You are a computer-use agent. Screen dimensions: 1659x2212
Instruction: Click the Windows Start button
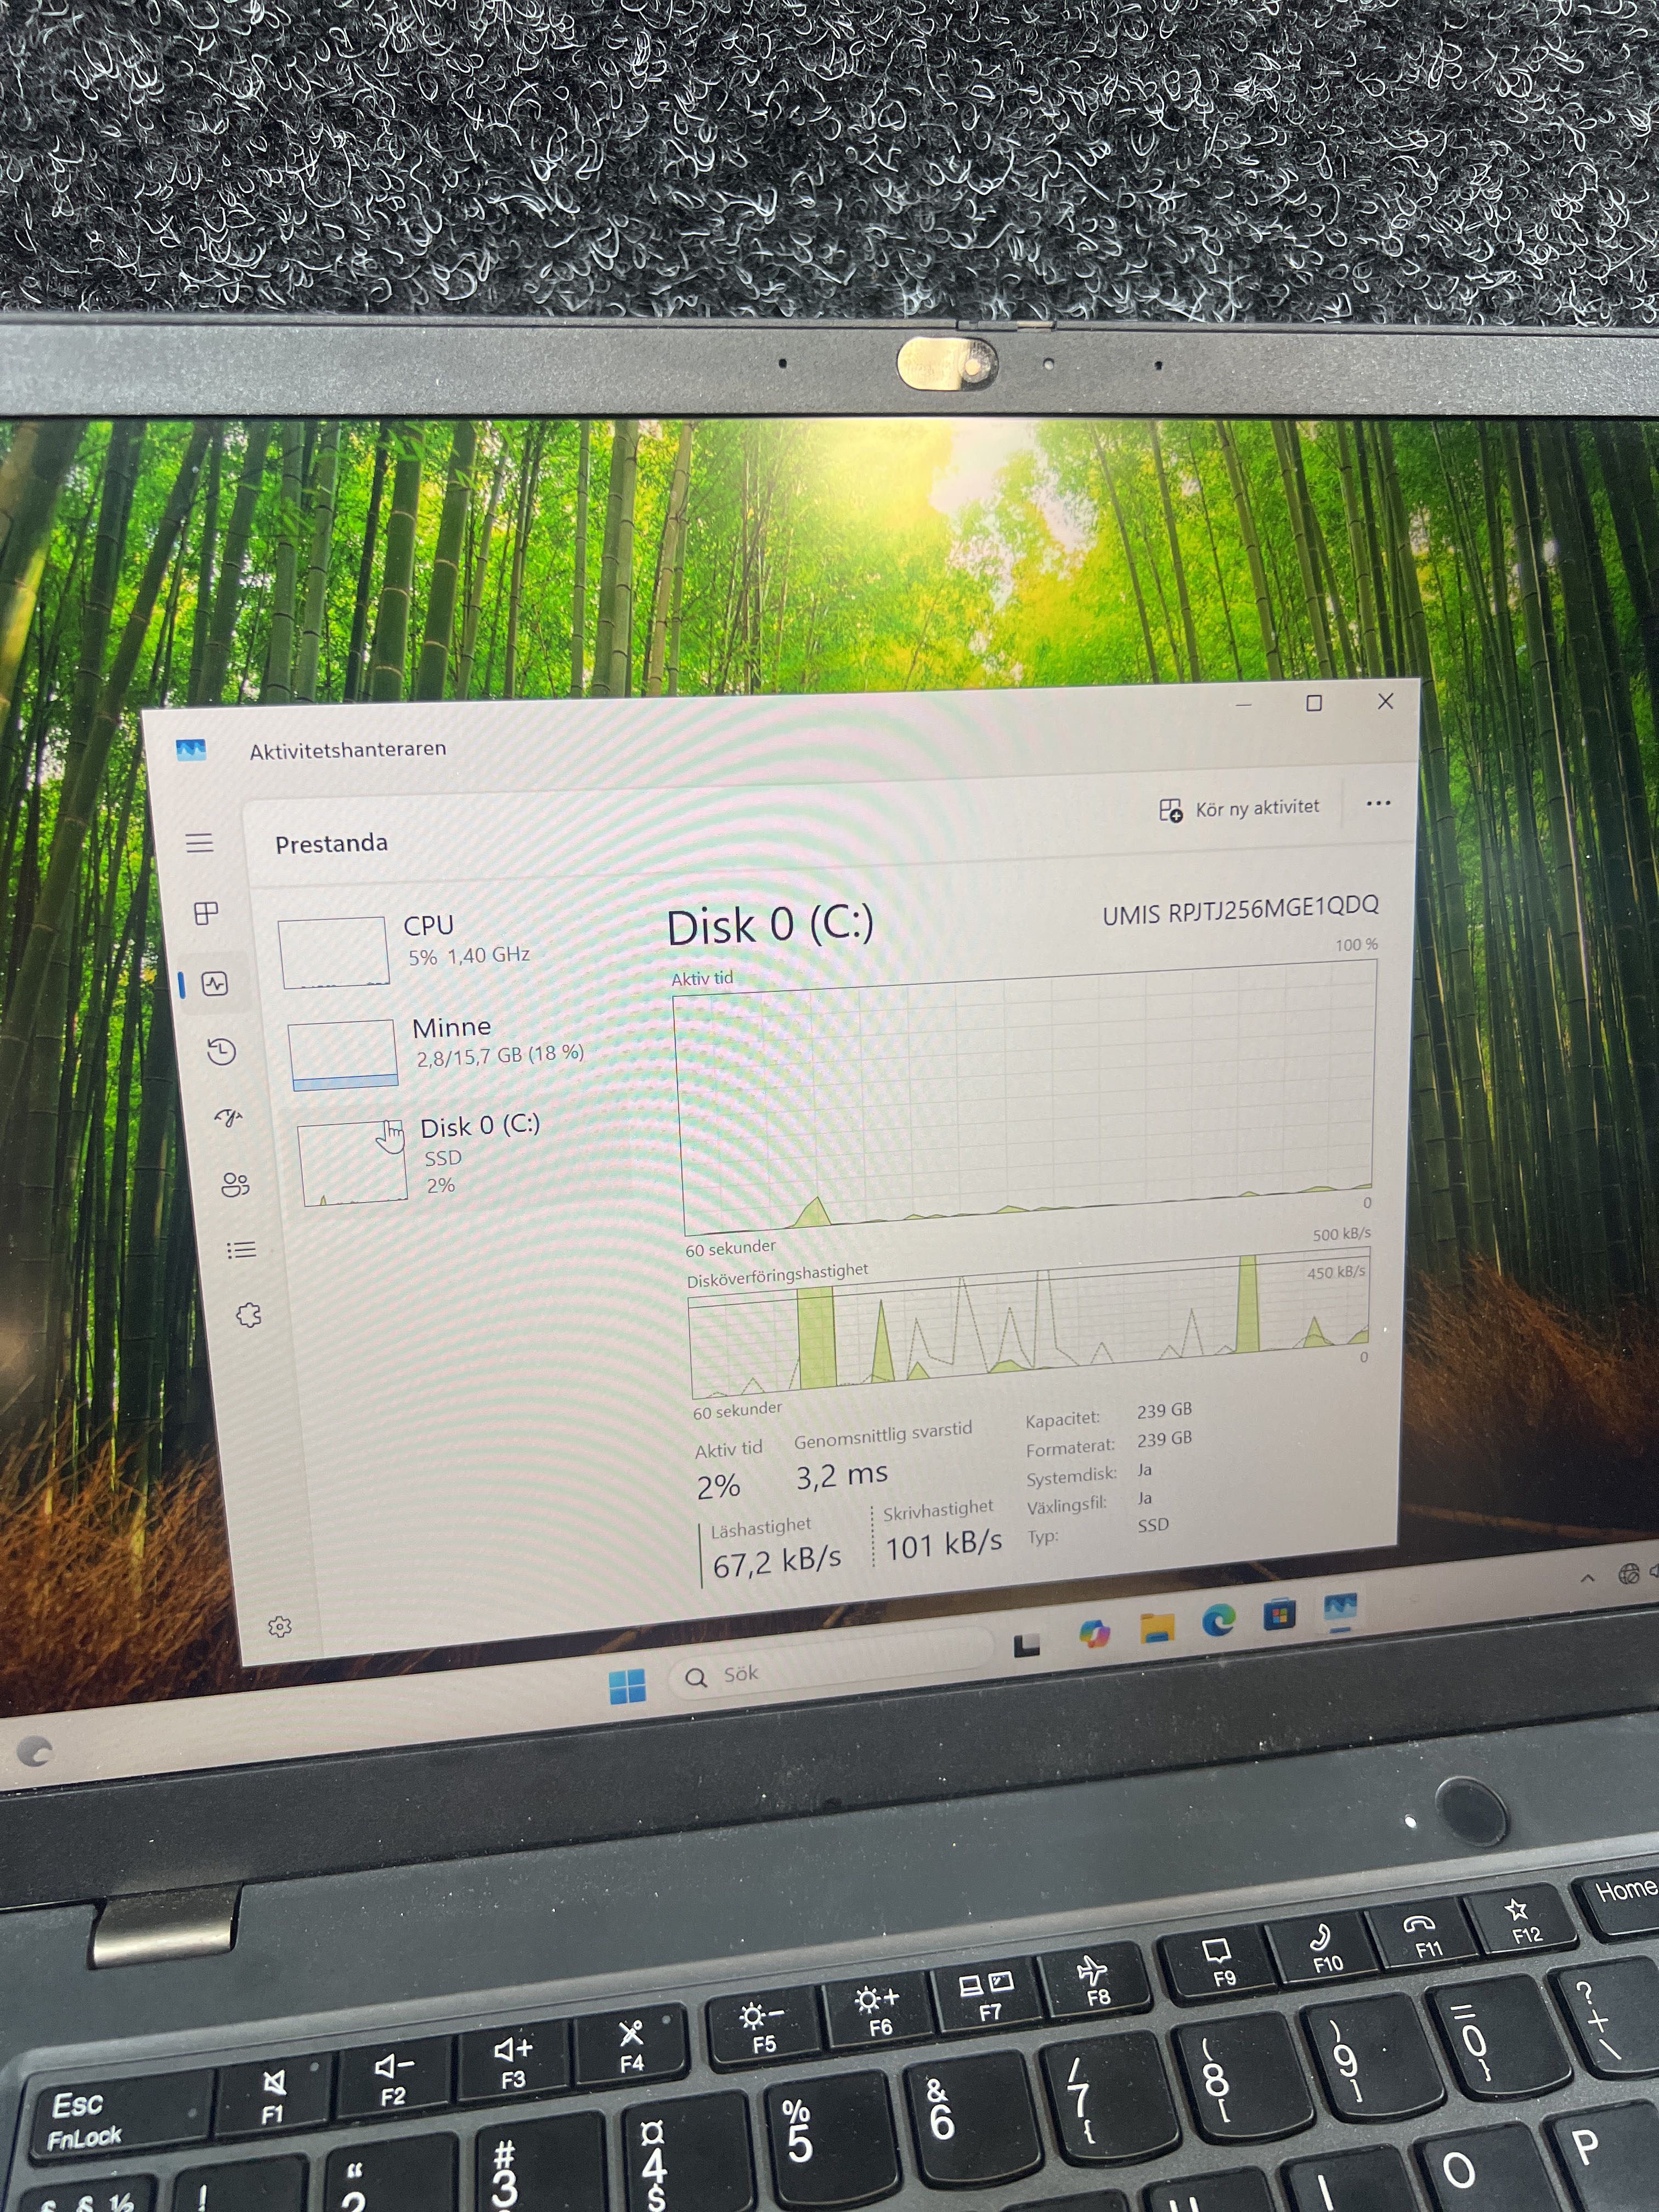click(x=627, y=1686)
